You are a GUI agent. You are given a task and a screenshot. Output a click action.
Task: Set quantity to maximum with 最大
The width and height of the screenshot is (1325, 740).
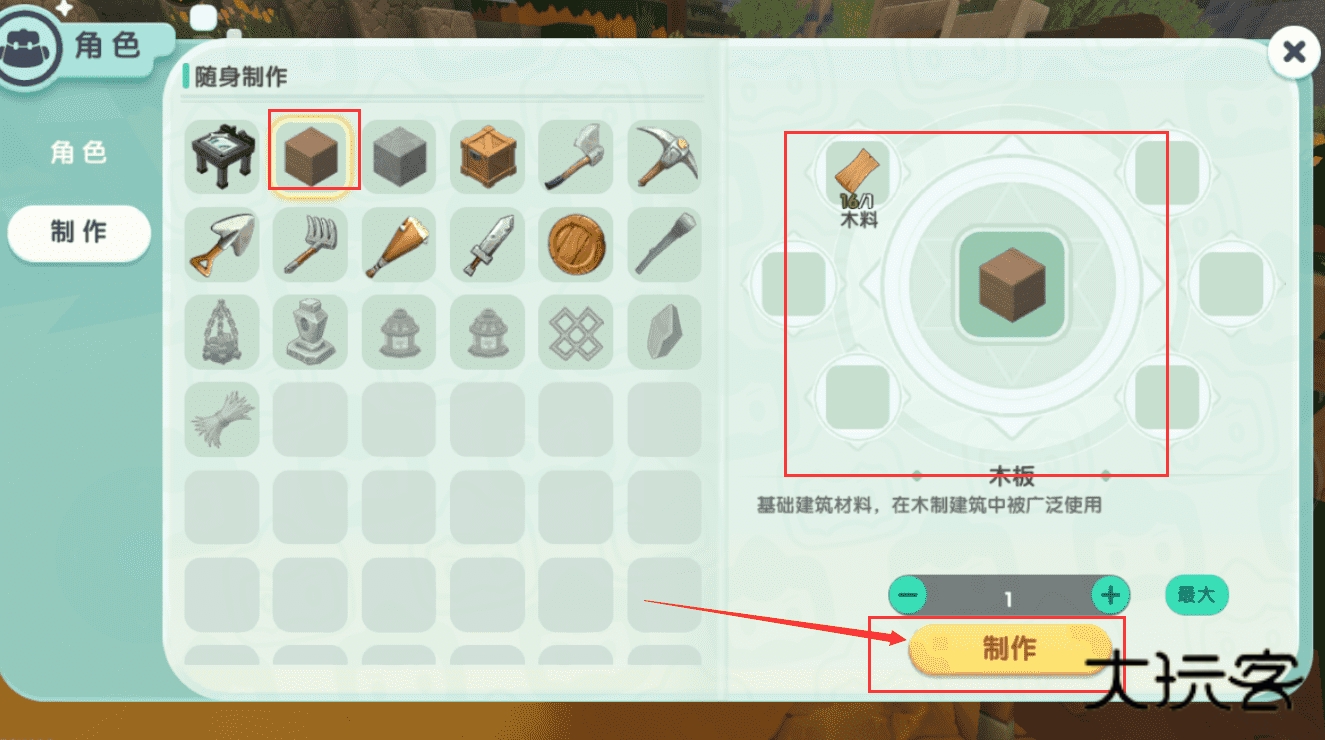tap(1196, 595)
